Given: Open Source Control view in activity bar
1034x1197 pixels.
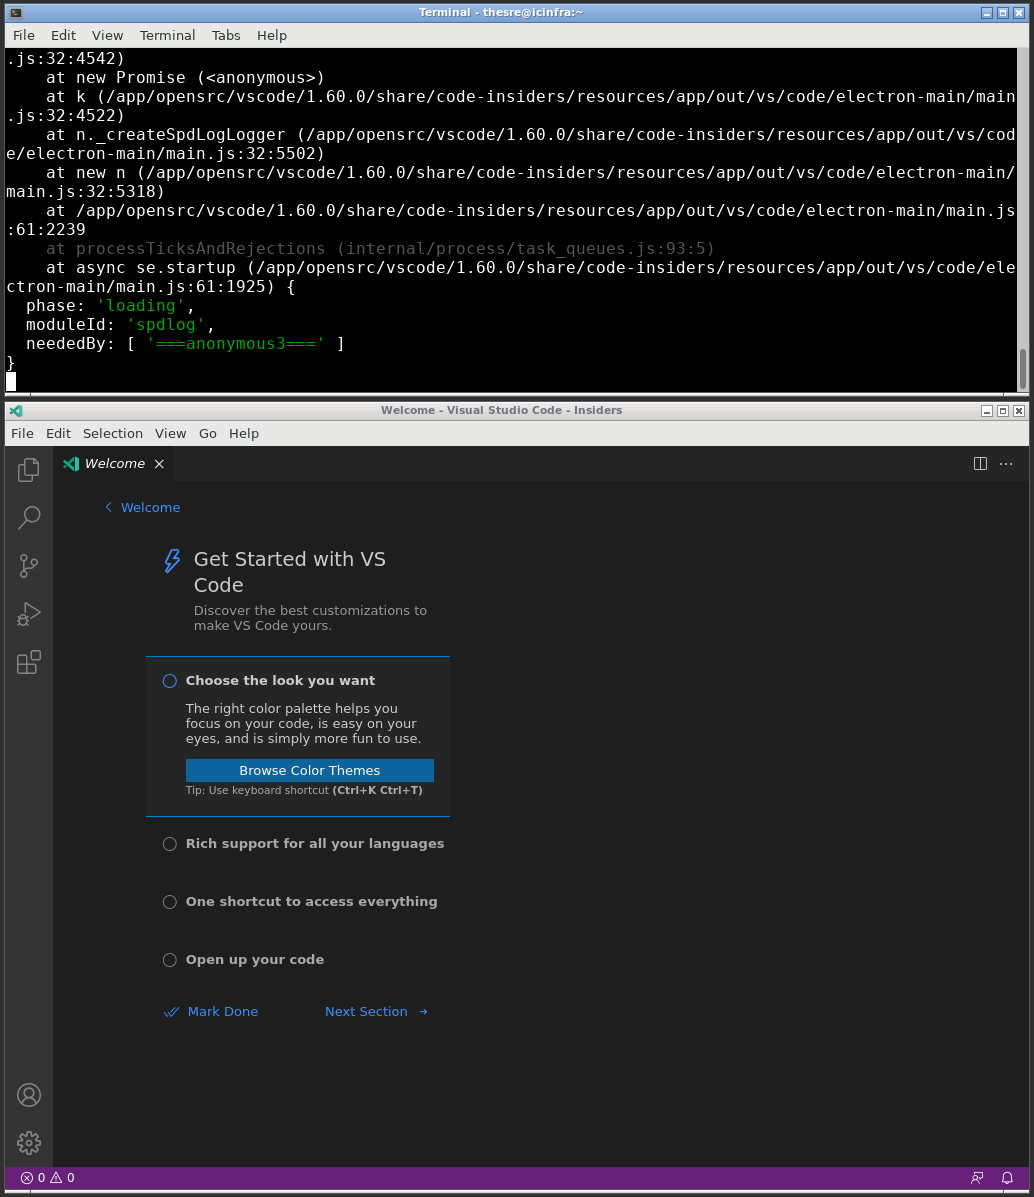Looking at the screenshot, I should click(x=28, y=566).
